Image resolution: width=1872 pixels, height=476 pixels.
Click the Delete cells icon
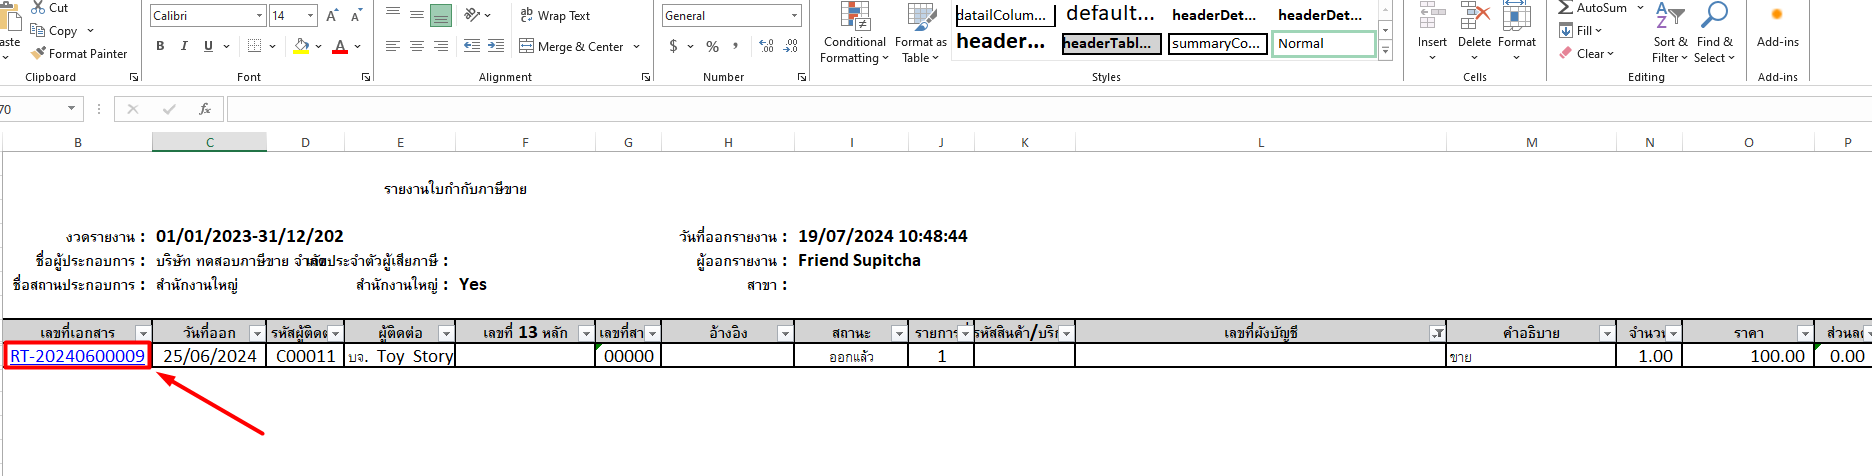point(1474,16)
